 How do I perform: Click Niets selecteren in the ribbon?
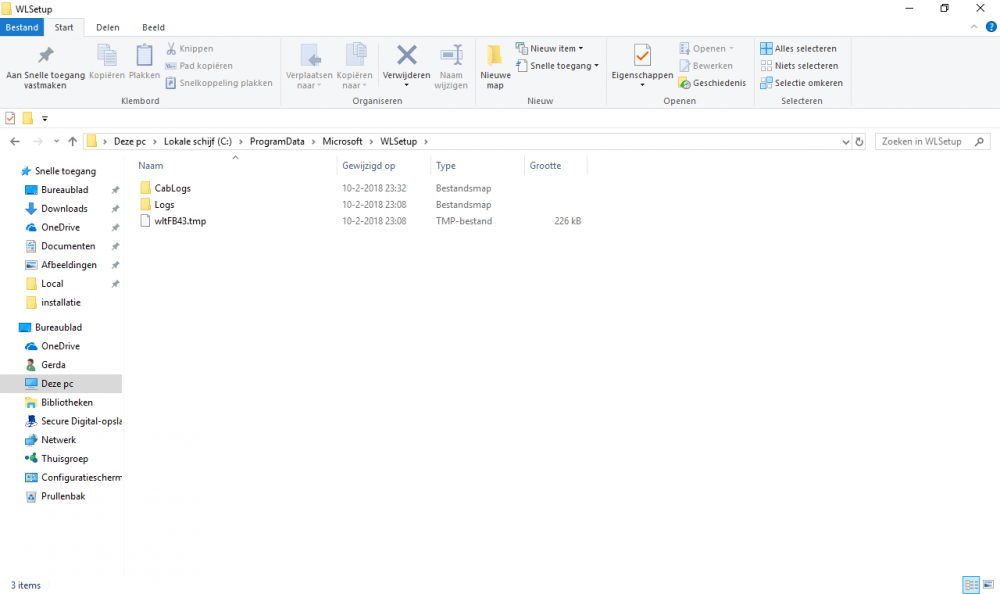pyautogui.click(x=799, y=65)
